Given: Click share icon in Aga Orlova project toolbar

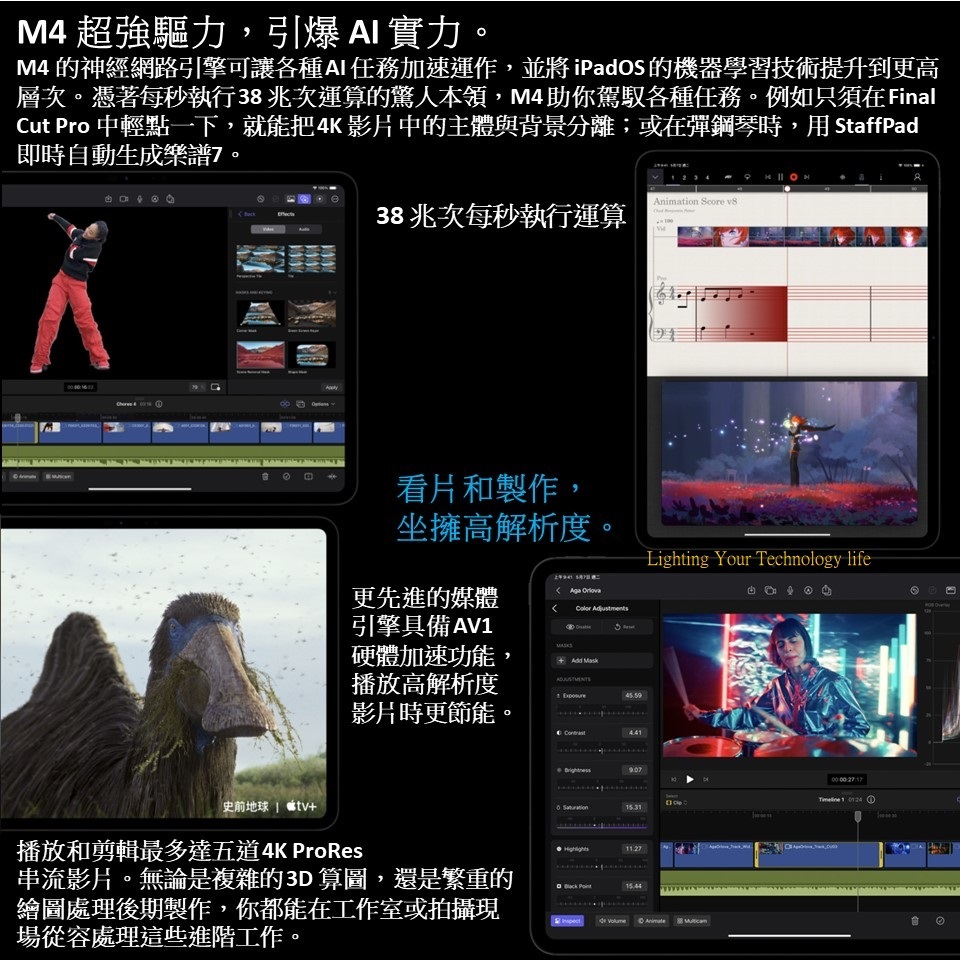Looking at the screenshot, I should coord(827,591).
